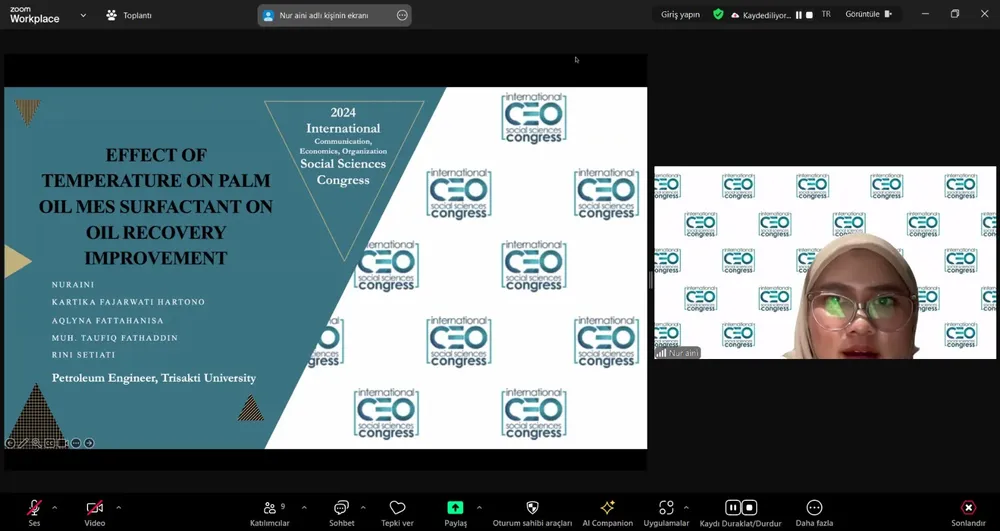Click the Giriş yapın sign-in button
This screenshot has height=531, width=1000.
(x=680, y=15)
